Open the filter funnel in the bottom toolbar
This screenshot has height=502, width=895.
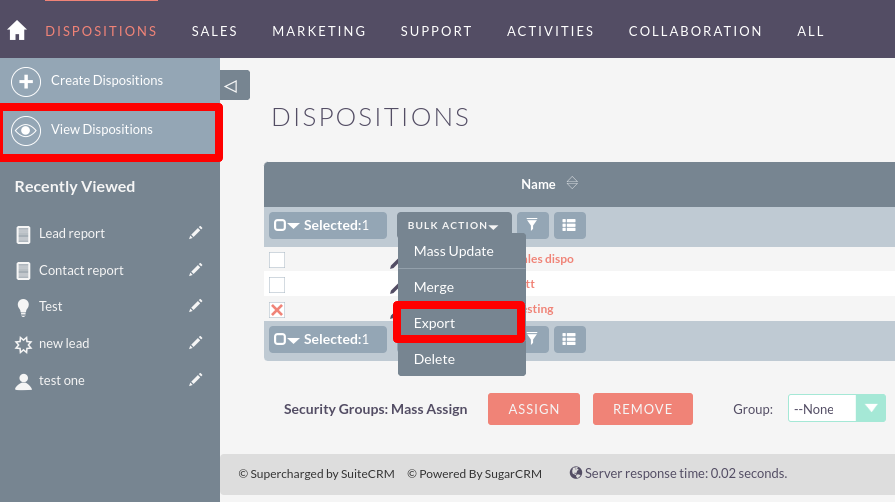click(x=537, y=339)
